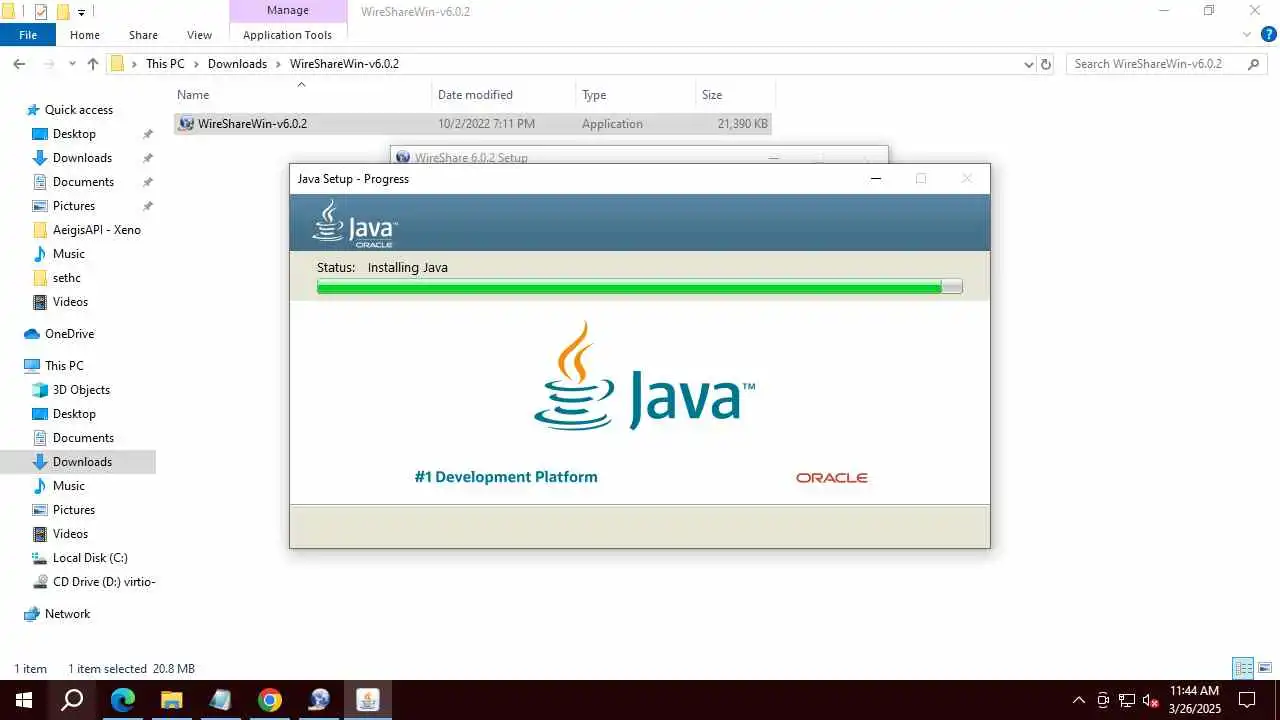Image resolution: width=1280 pixels, height=720 pixels.
Task: Go back in File Explorer
Action: 19,64
